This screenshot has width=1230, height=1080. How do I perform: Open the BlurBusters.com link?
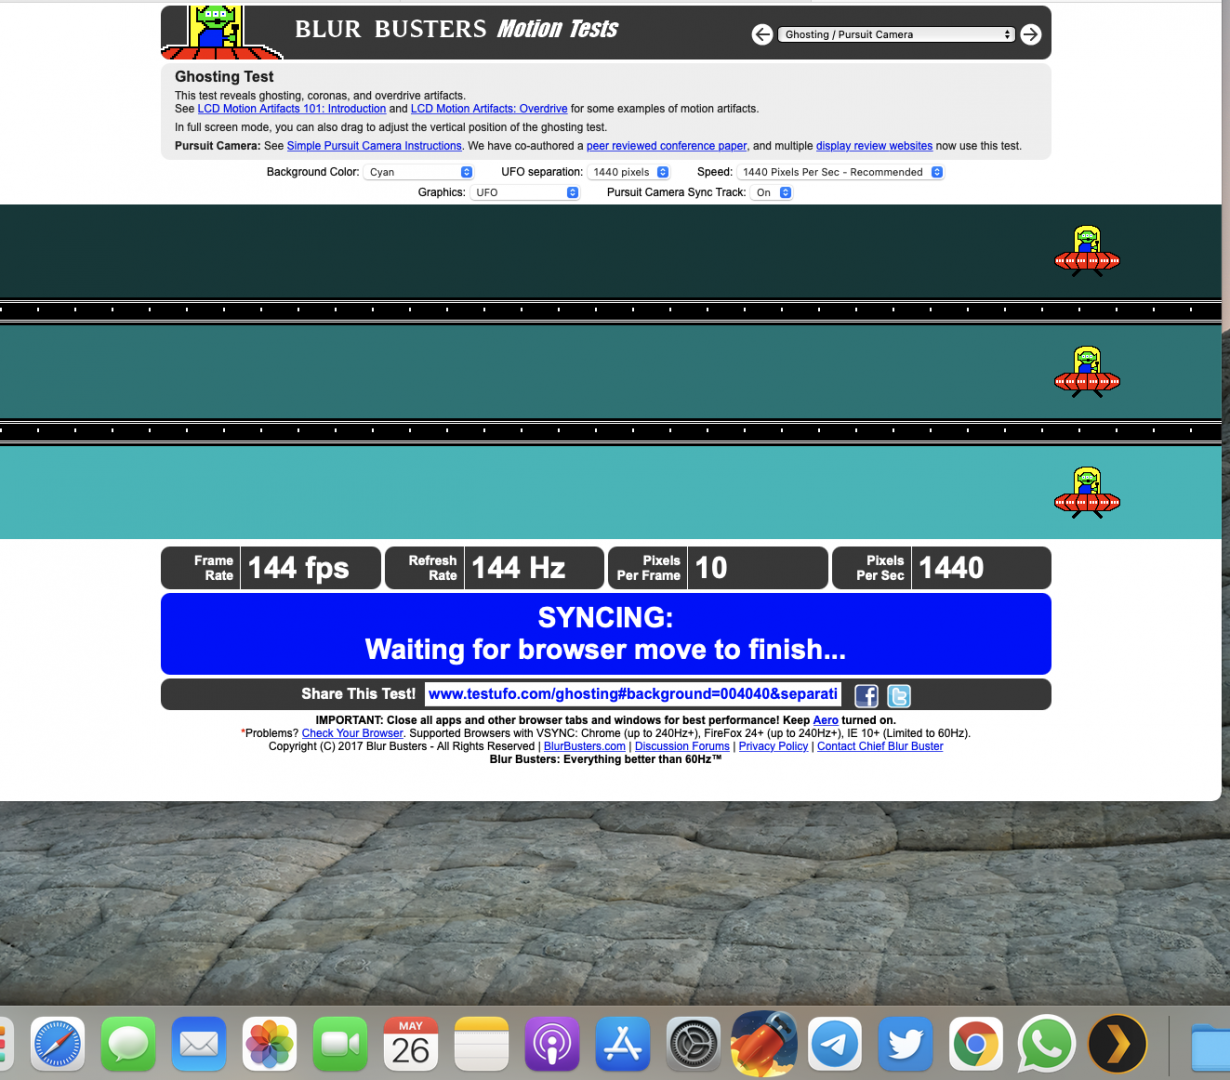click(584, 746)
